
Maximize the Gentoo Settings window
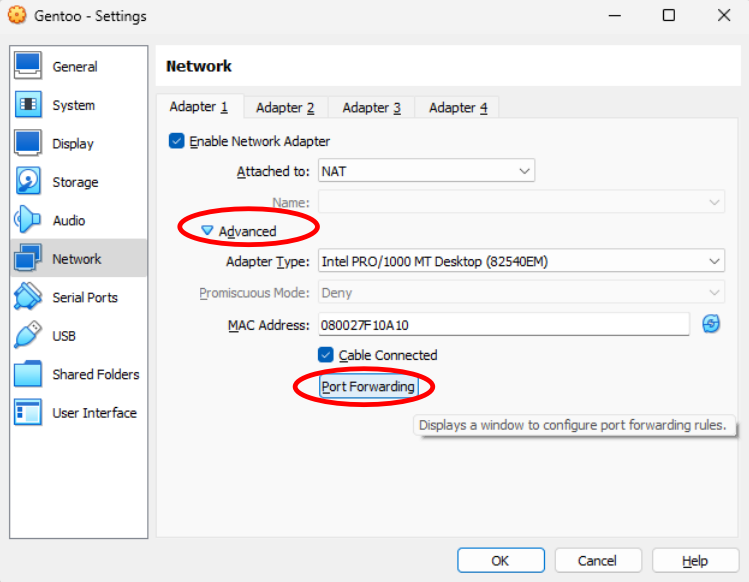(669, 15)
